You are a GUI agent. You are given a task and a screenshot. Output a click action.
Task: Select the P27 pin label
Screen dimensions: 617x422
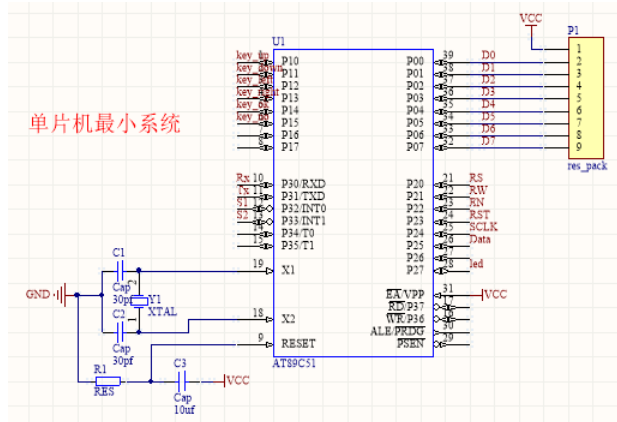click(415, 270)
